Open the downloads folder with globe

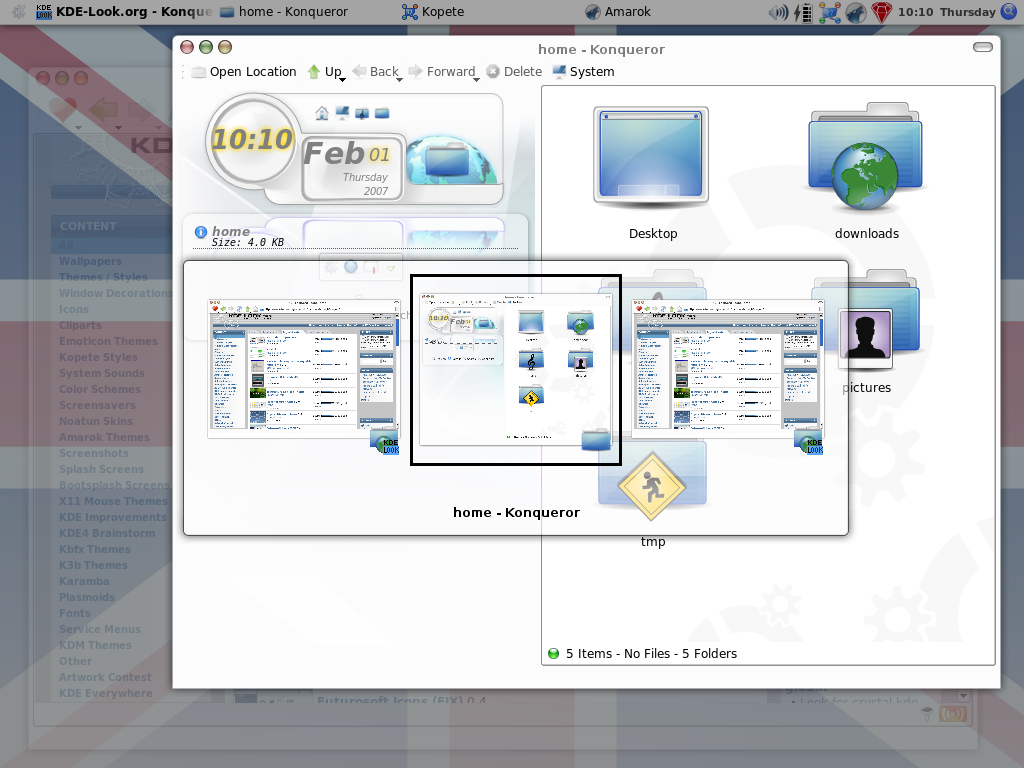pos(865,157)
